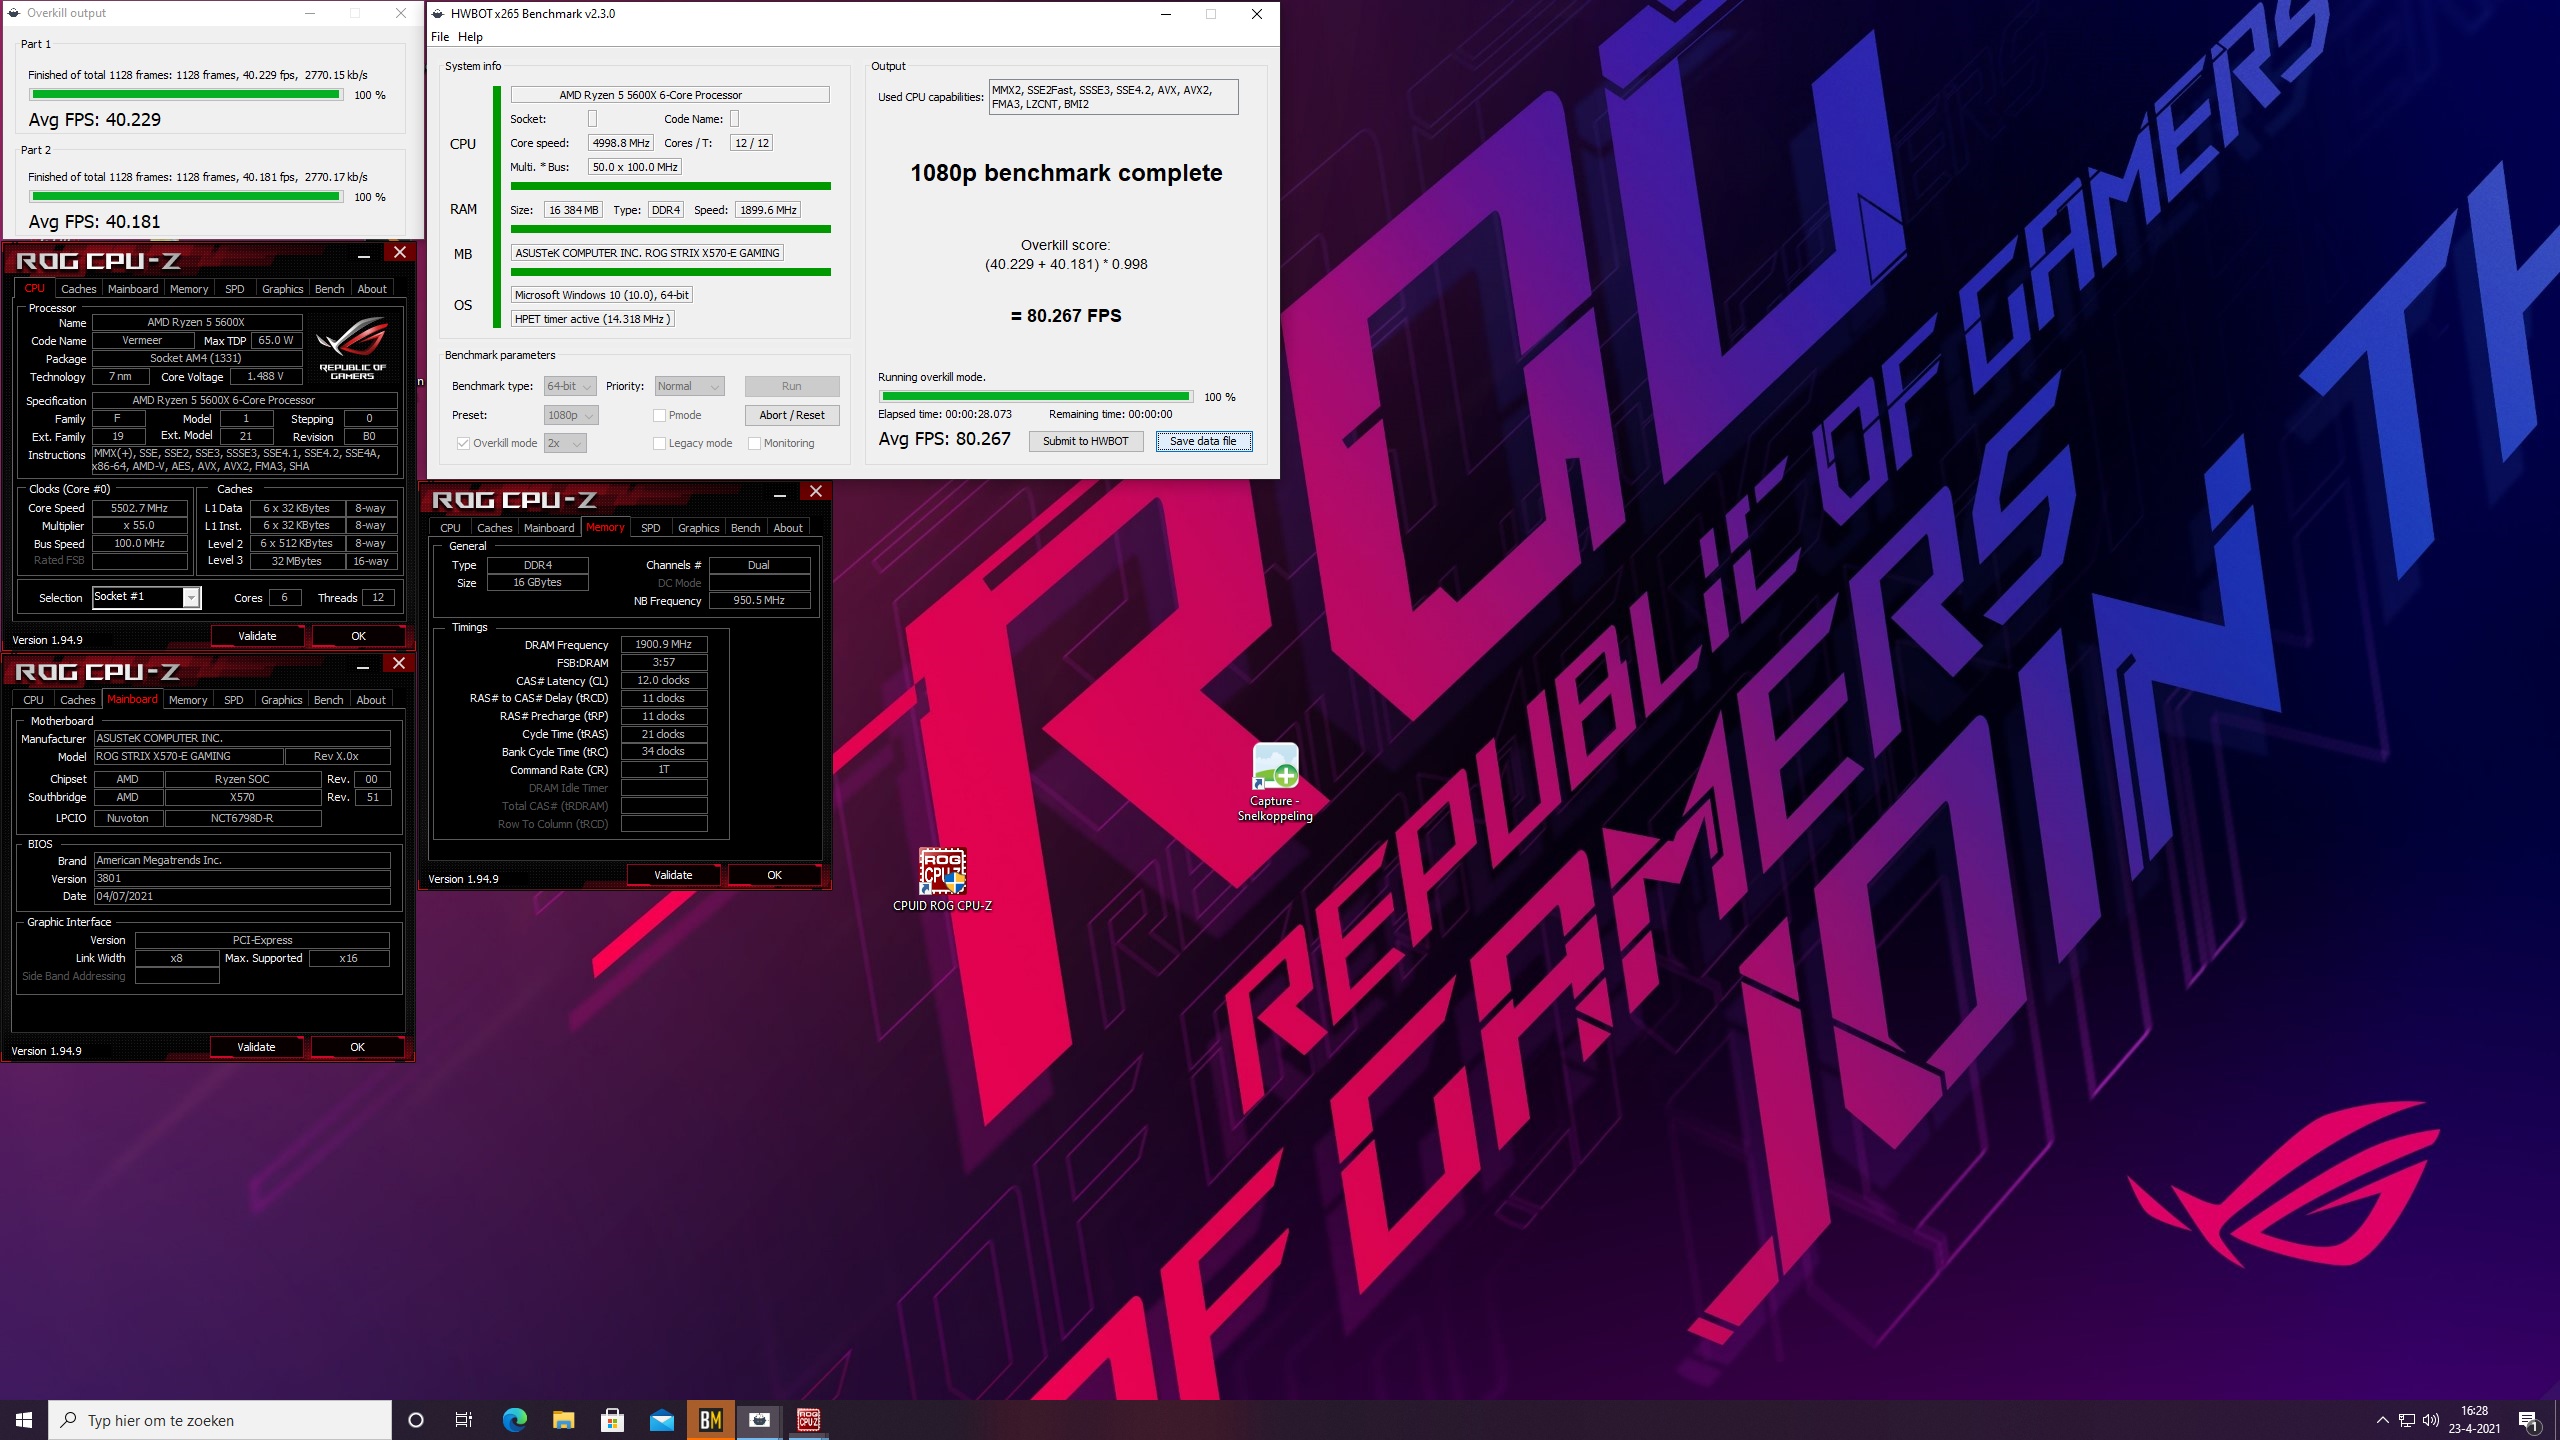The image size is (2560, 1440).
Task: Click the taskbar search input field
Action: click(220, 1420)
